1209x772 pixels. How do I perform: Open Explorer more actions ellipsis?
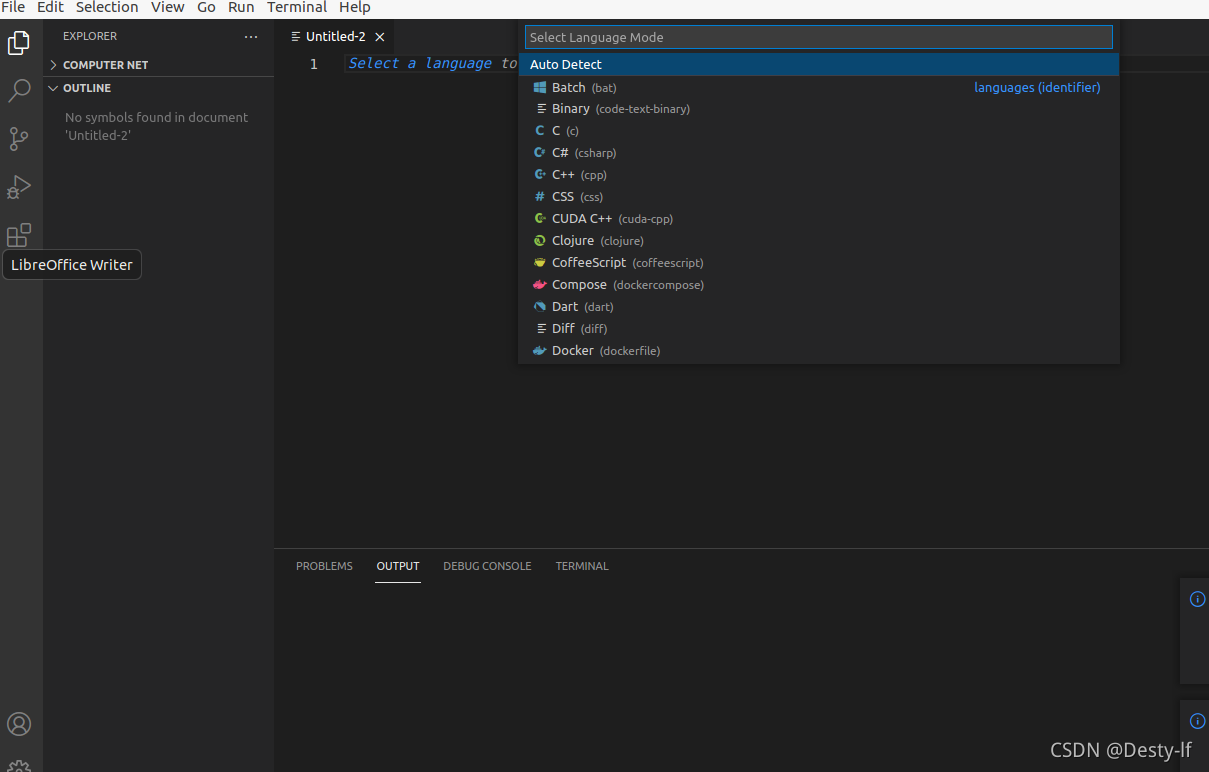[251, 37]
